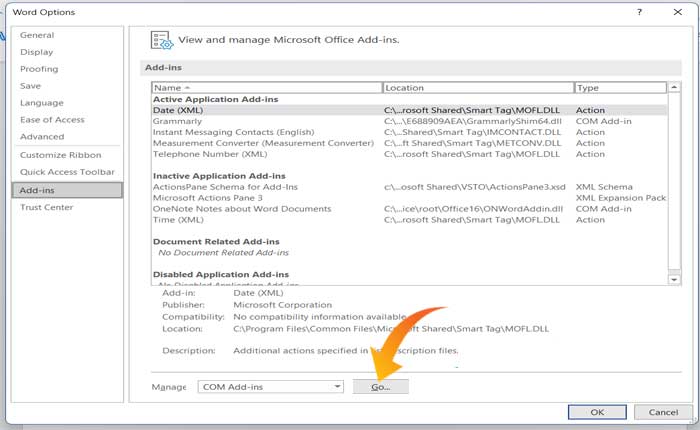Click the Help question mark button

638,11
